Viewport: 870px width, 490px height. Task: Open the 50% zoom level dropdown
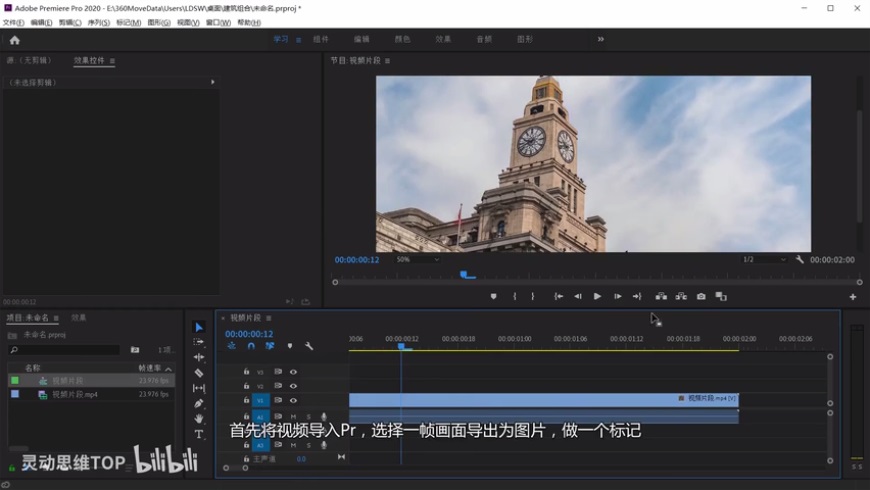coord(417,259)
